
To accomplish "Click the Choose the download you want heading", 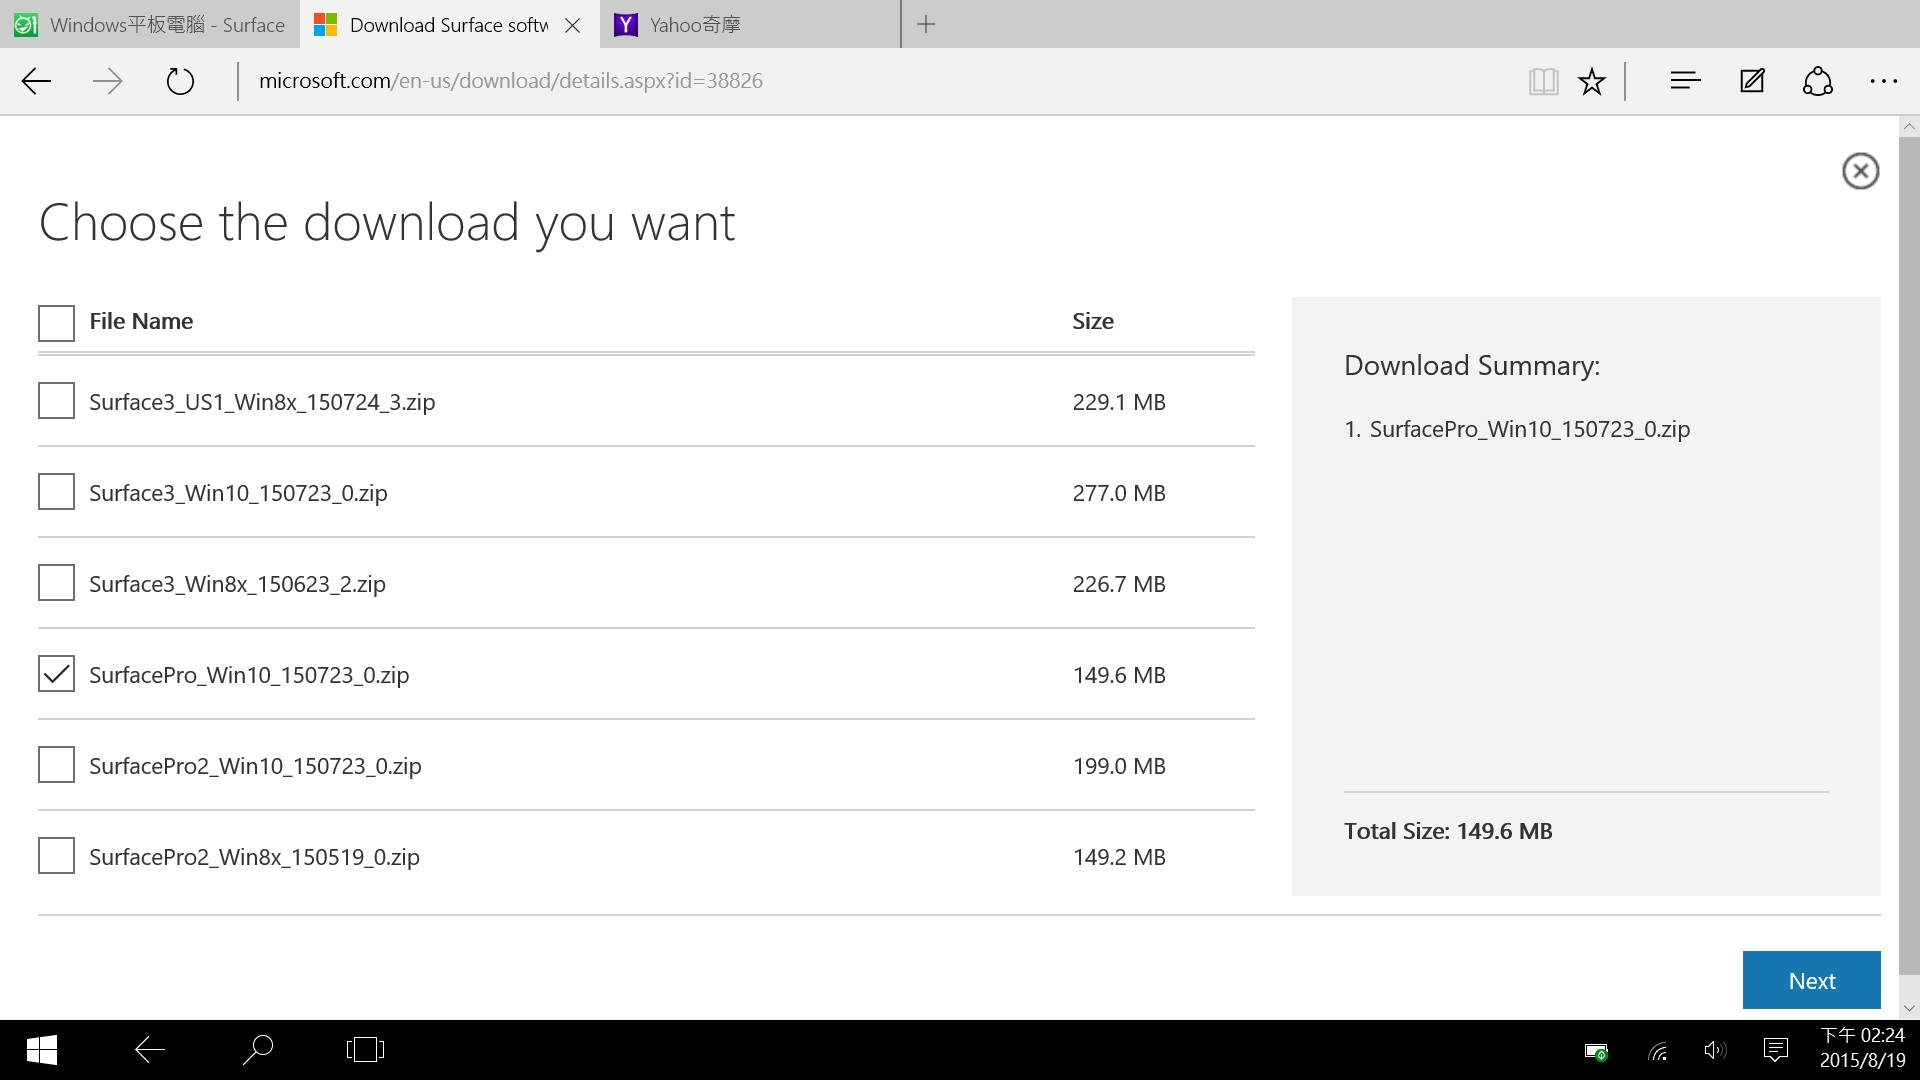I will click(x=387, y=223).
